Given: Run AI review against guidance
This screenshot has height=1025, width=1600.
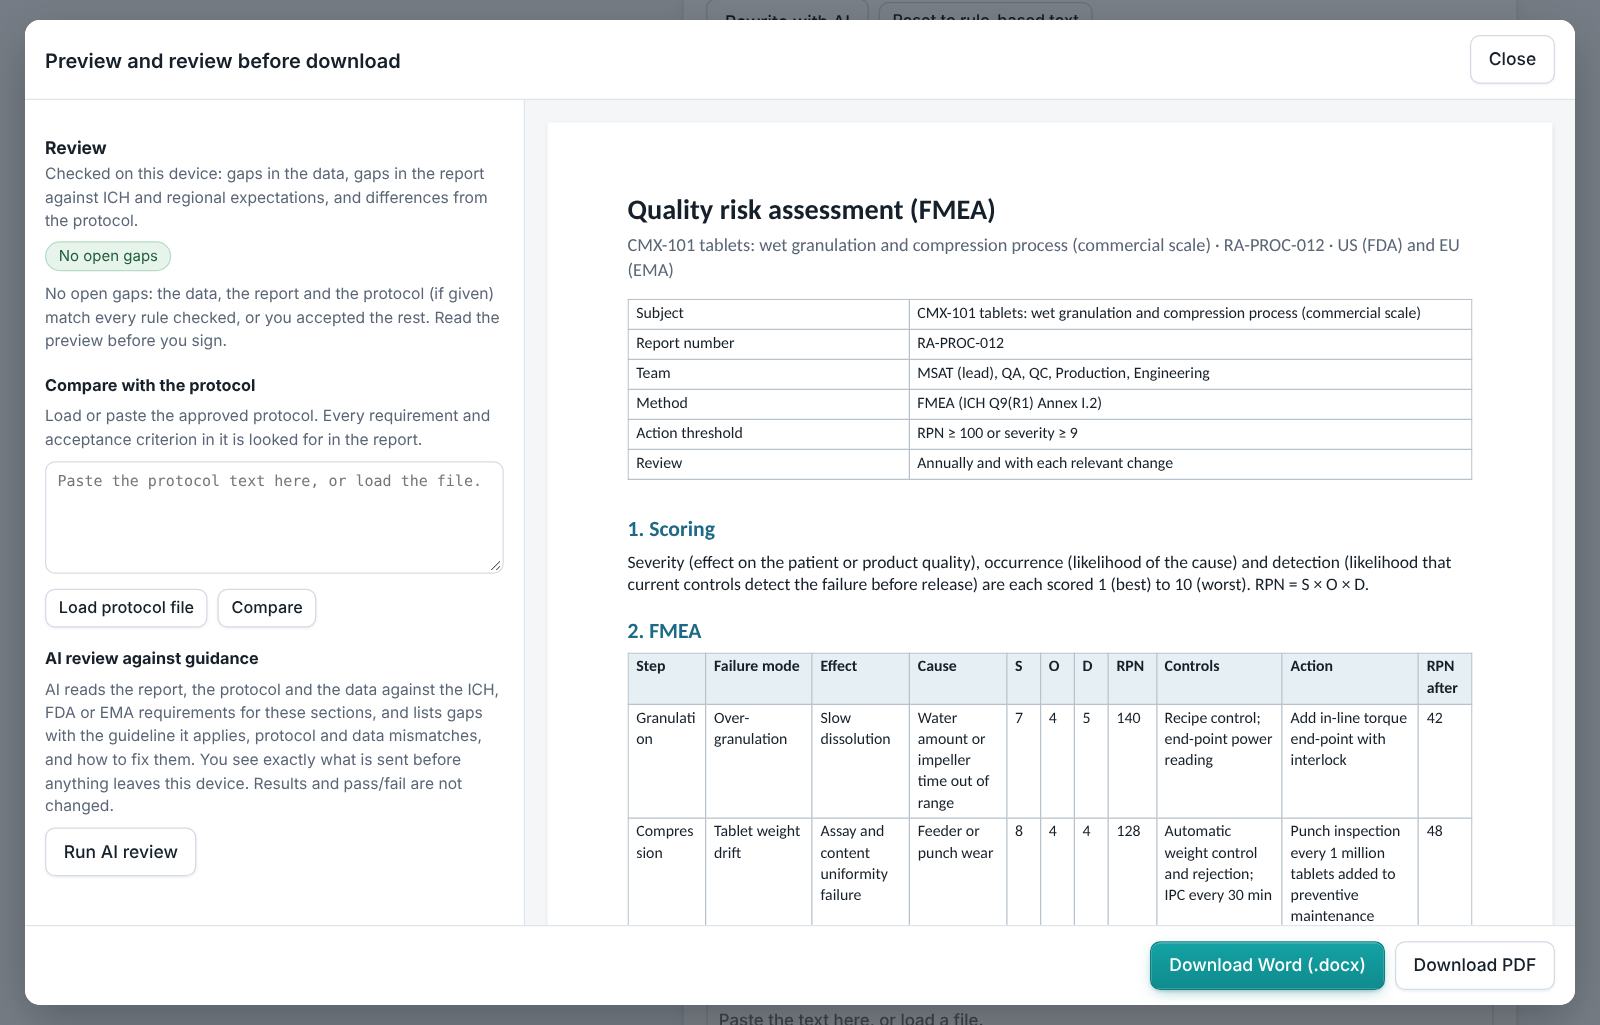Looking at the screenshot, I should tap(120, 852).
